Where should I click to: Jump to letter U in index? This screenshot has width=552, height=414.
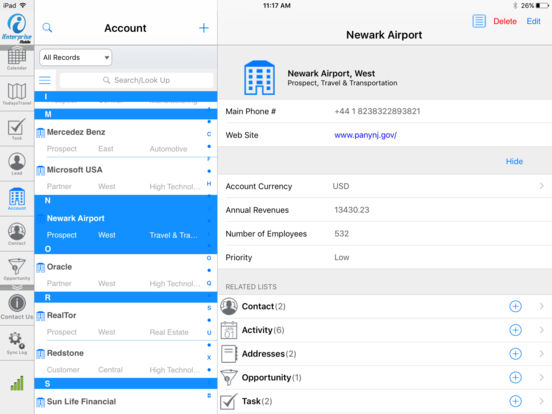coord(209,332)
